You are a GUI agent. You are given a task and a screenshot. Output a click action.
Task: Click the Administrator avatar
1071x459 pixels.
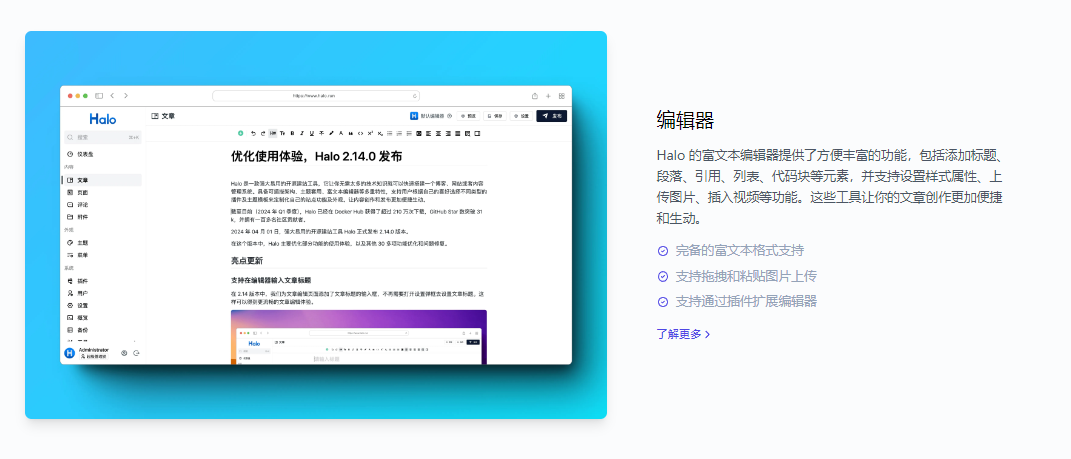point(69,353)
